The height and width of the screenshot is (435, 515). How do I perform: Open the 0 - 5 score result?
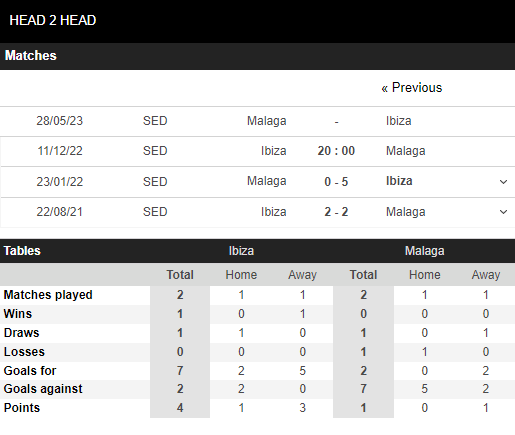[x=336, y=182]
